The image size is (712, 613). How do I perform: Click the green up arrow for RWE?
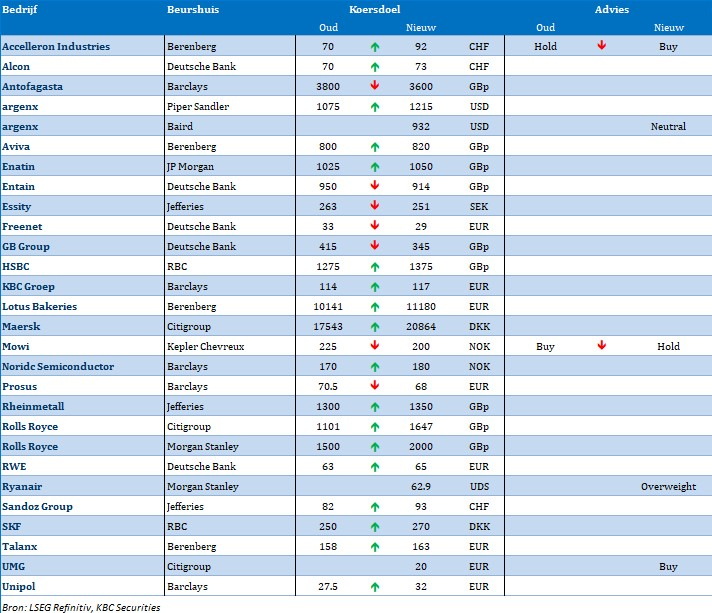tap(375, 466)
